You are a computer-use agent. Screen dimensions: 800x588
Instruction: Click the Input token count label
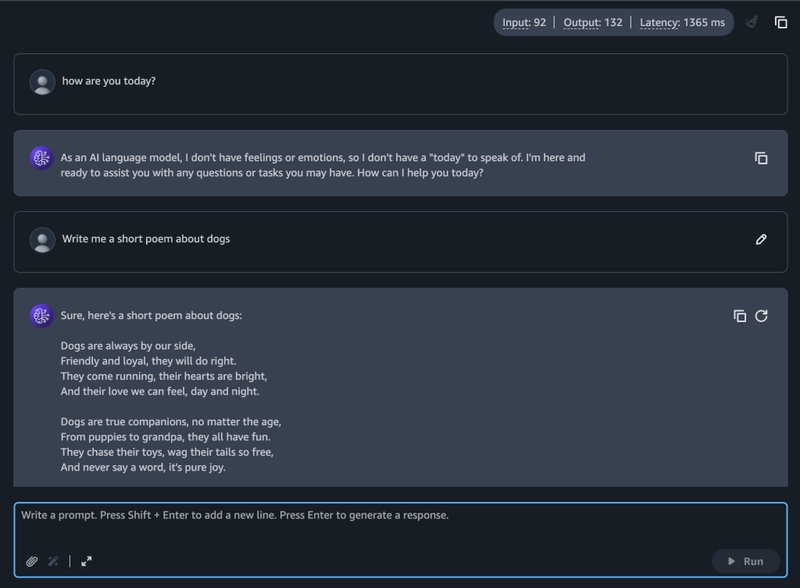pos(524,22)
